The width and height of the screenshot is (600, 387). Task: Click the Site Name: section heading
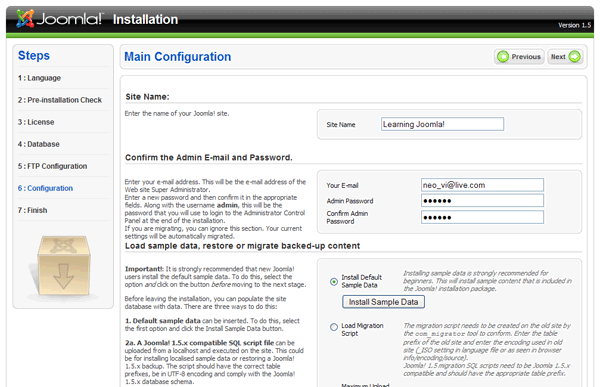(x=147, y=97)
